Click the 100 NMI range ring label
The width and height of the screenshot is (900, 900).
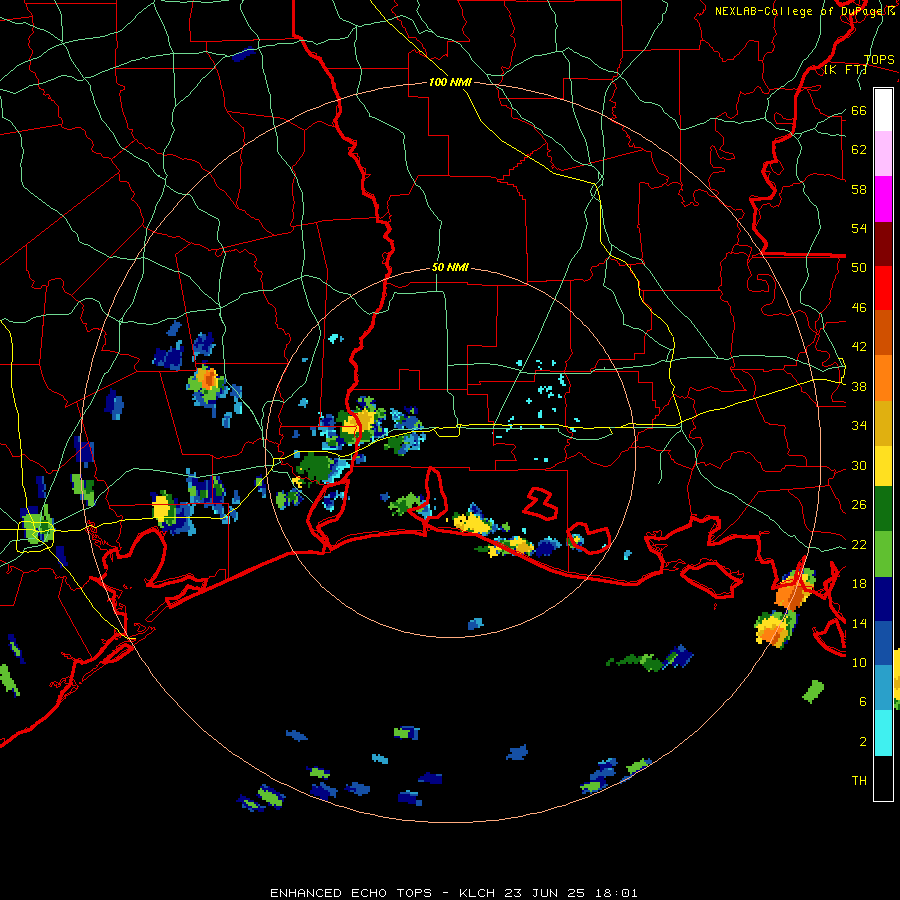pyautogui.click(x=450, y=83)
